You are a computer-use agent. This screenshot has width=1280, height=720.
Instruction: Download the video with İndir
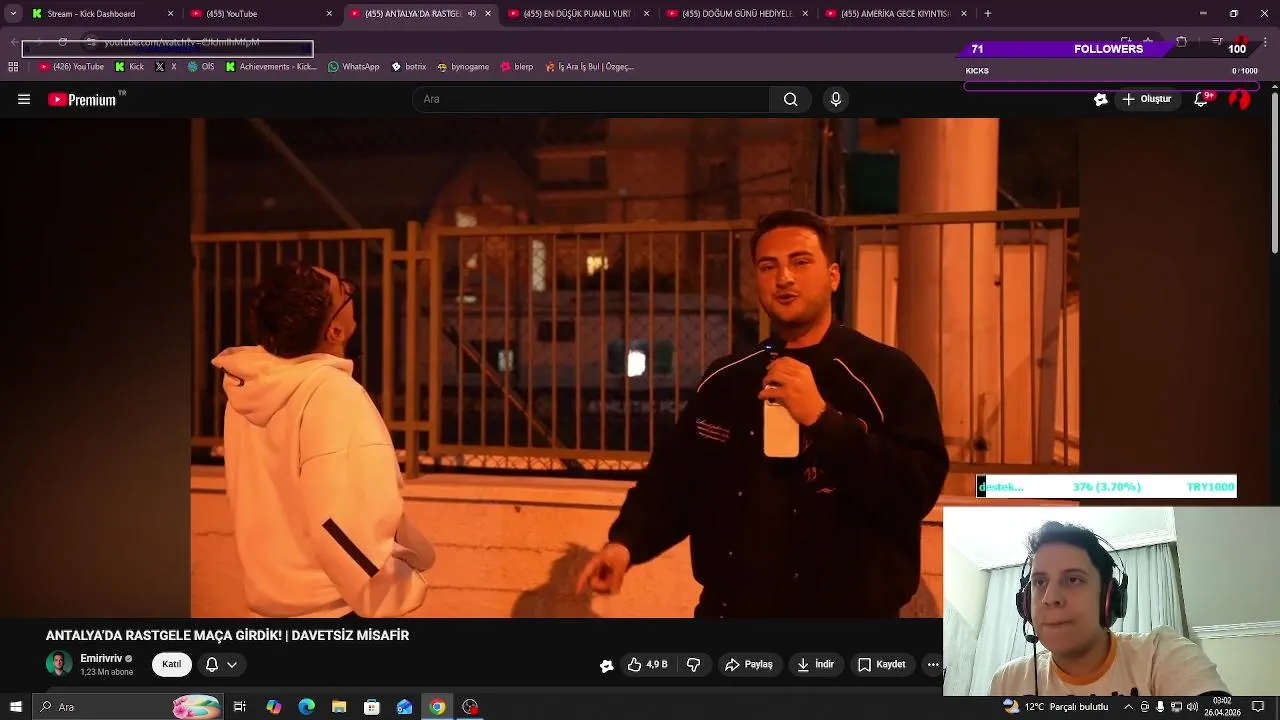815,665
